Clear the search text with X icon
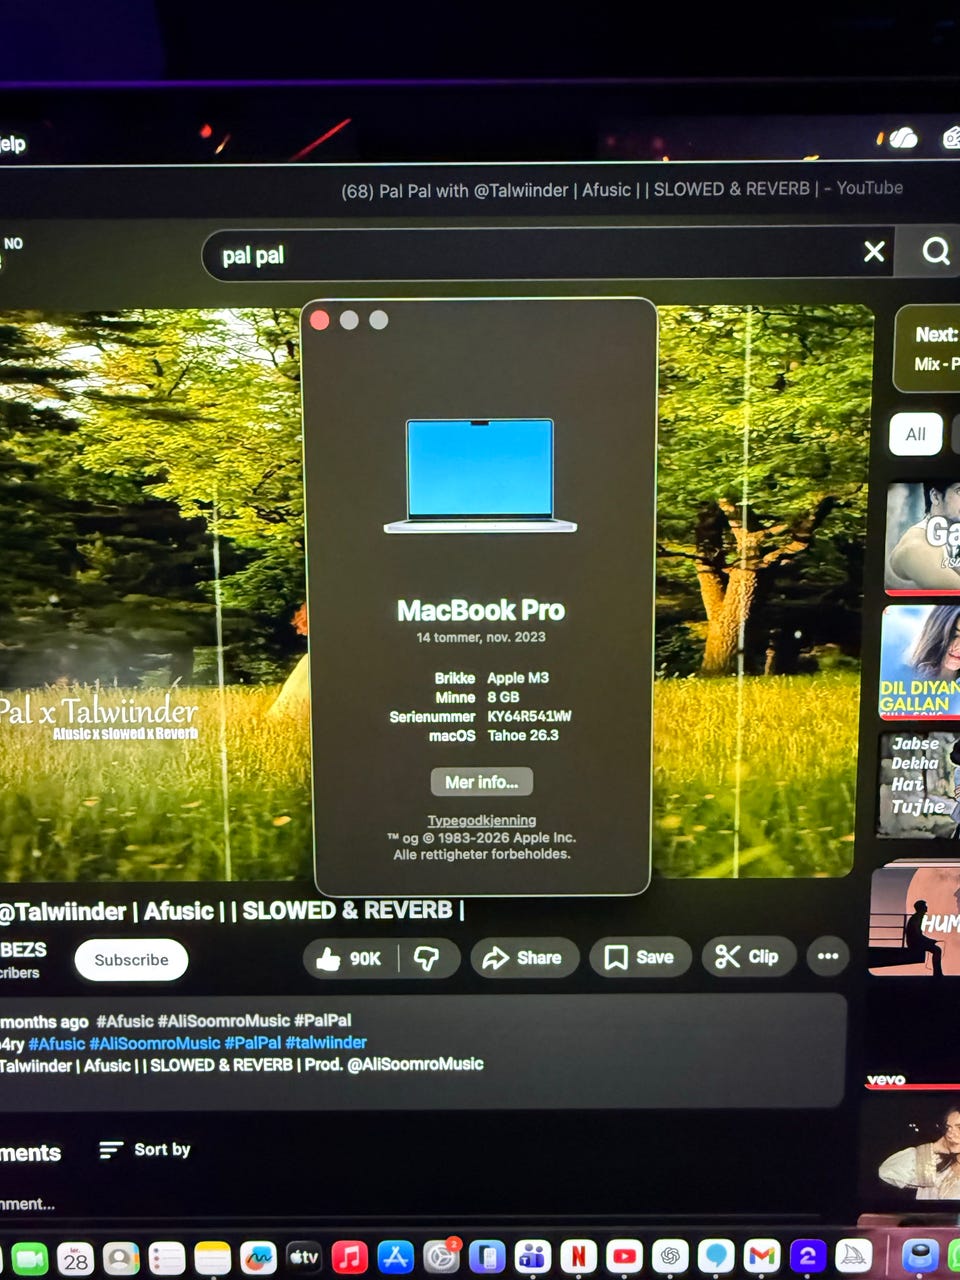This screenshot has width=960, height=1280. (x=874, y=251)
